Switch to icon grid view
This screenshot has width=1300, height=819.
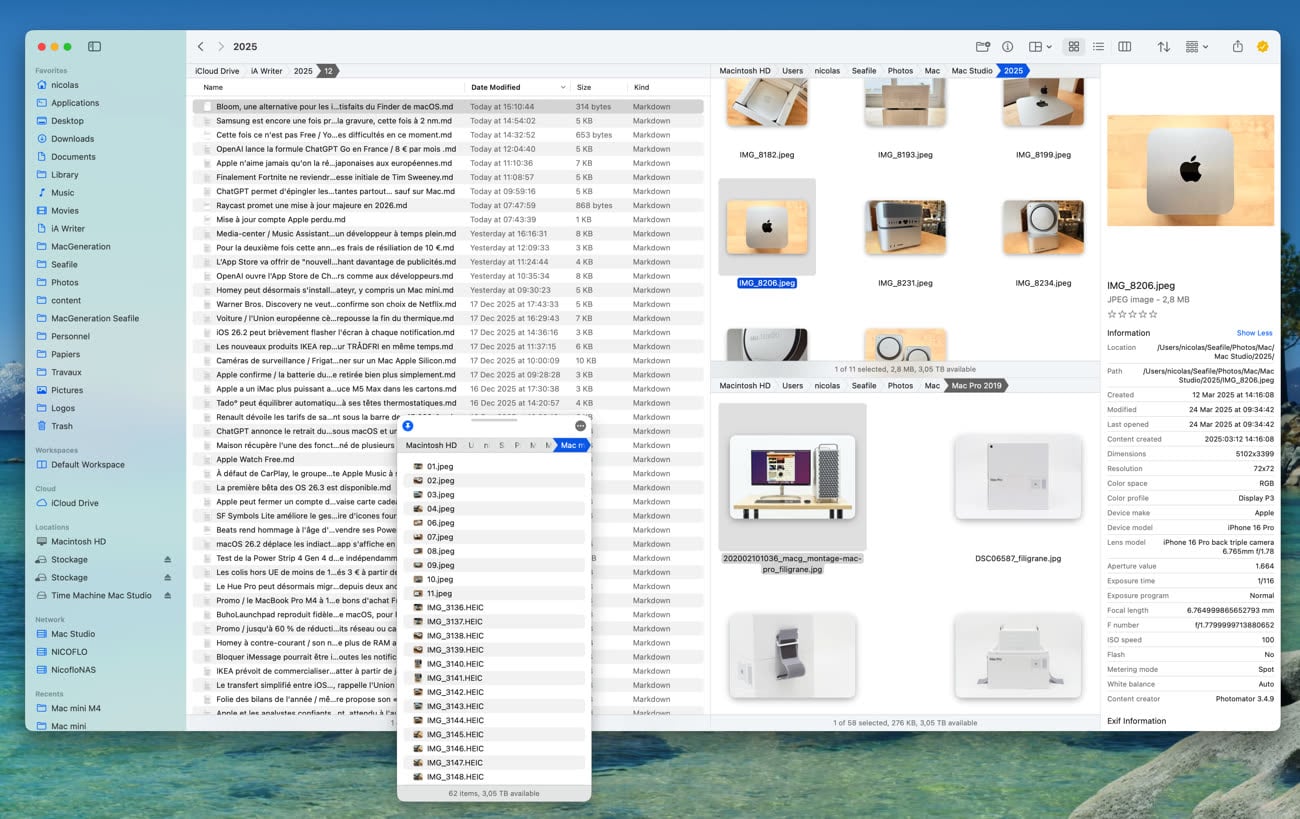coord(1074,47)
